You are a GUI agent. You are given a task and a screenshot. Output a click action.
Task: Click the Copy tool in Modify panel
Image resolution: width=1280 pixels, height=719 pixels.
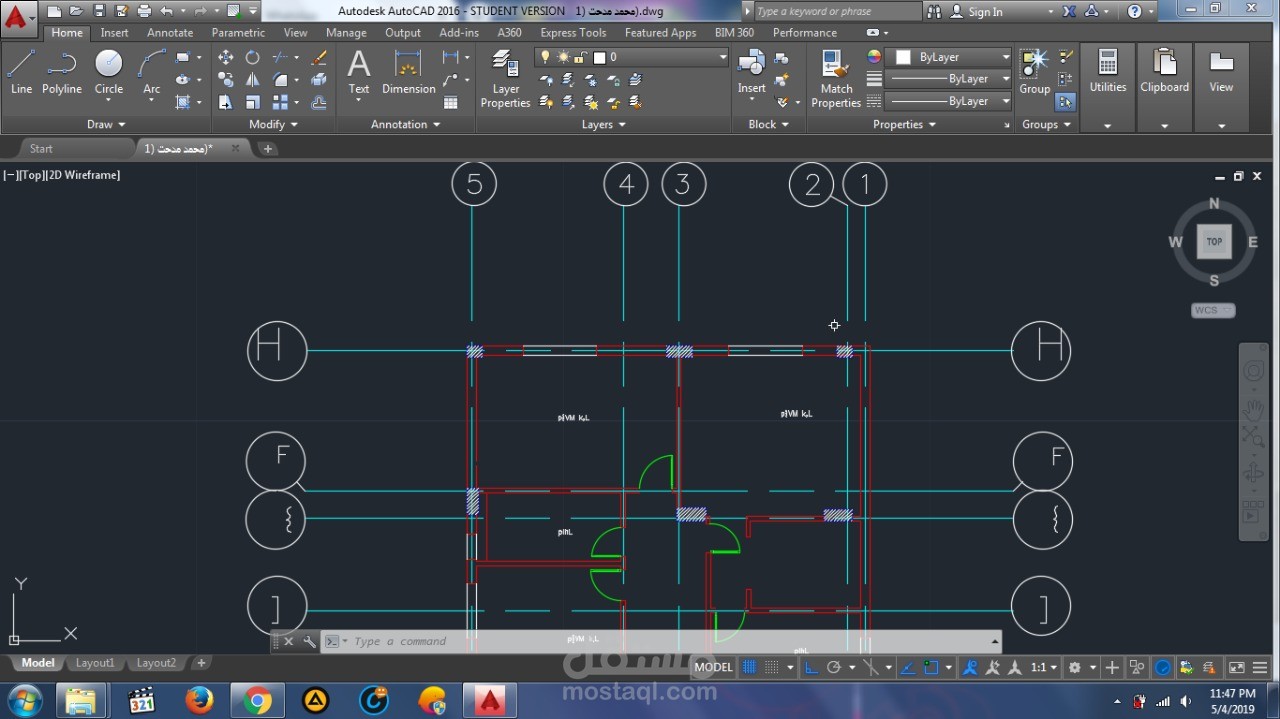tap(226, 80)
